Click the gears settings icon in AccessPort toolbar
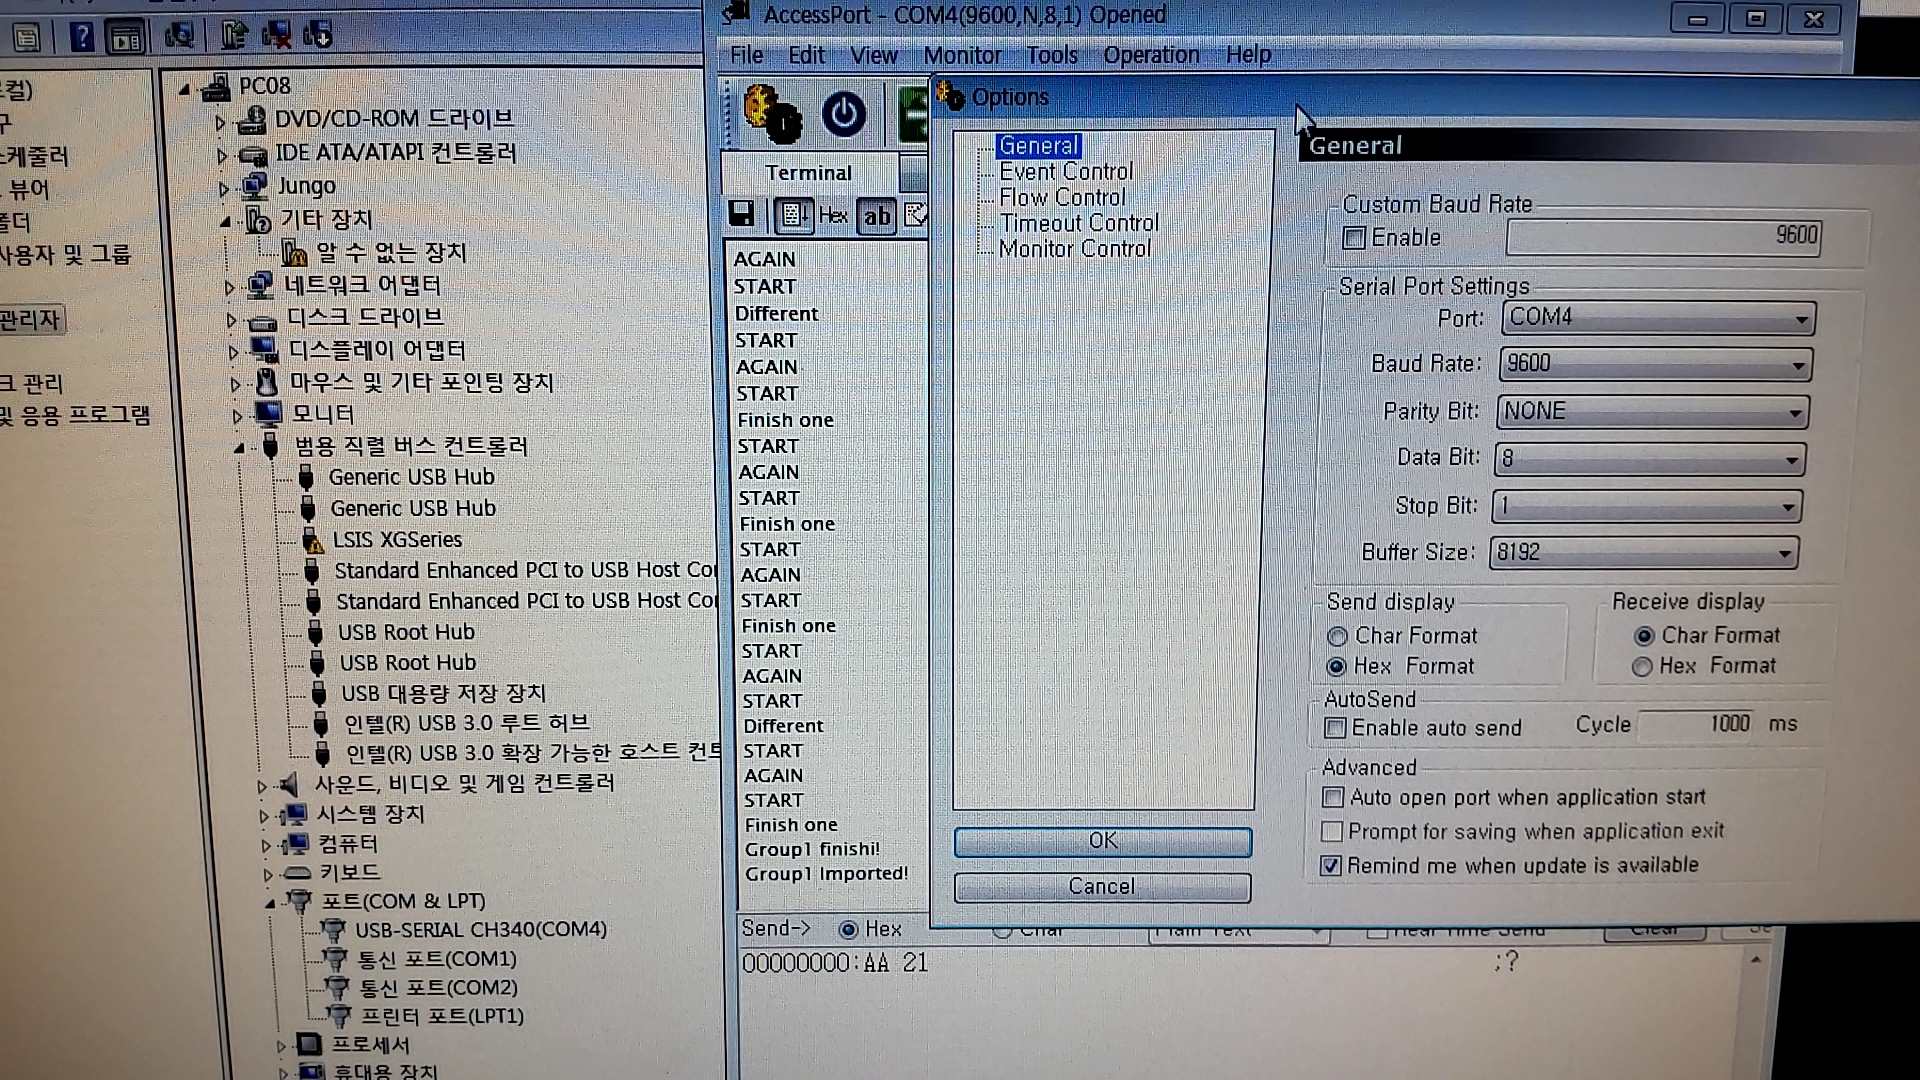 coord(772,114)
